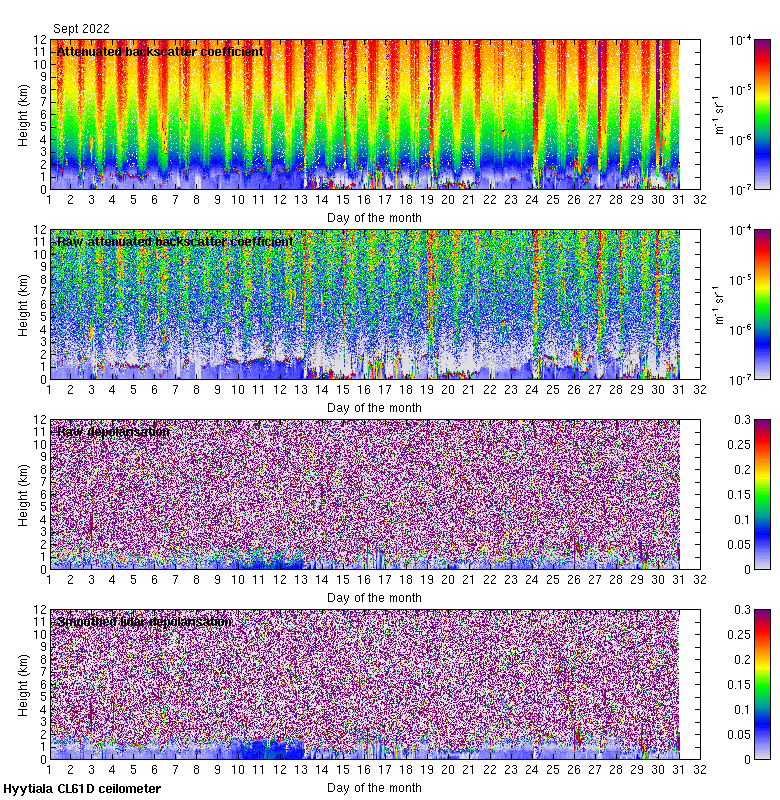Select the "Attenuated backscatter coefficient" top panel title

coord(160,51)
